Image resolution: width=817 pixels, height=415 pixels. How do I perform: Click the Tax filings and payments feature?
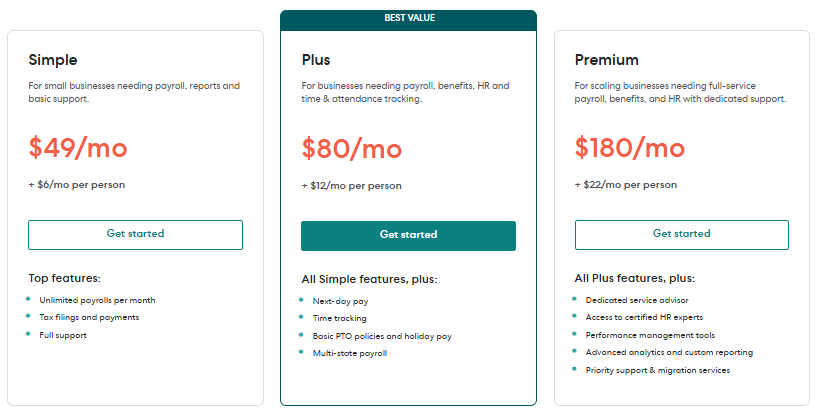pyautogui.click(x=89, y=317)
